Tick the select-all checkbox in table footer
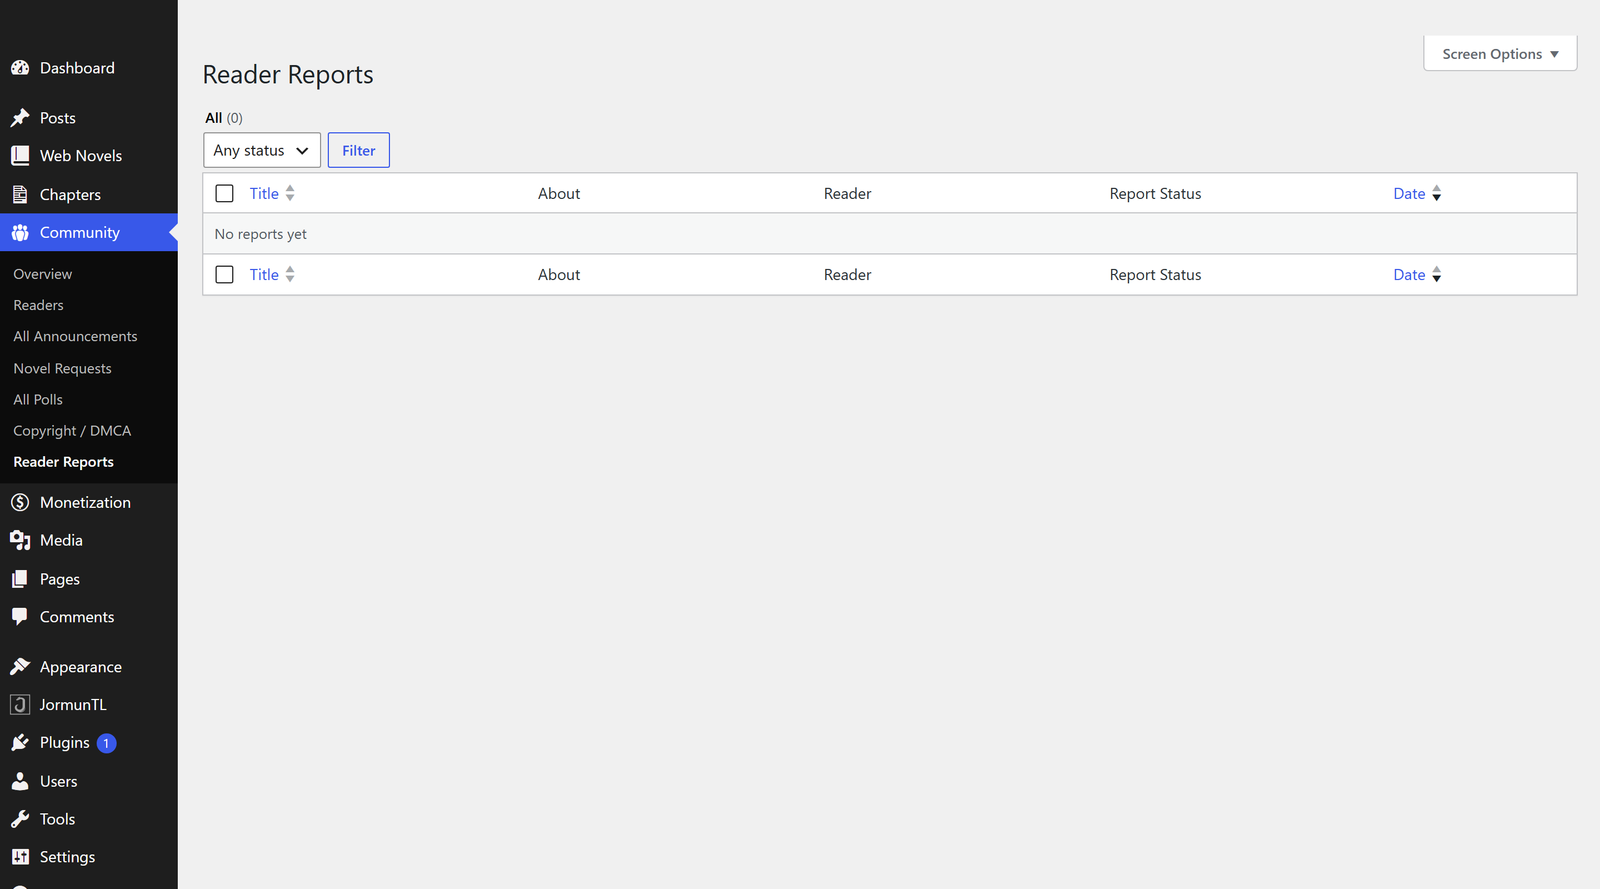Image resolution: width=1600 pixels, height=889 pixels. click(225, 274)
